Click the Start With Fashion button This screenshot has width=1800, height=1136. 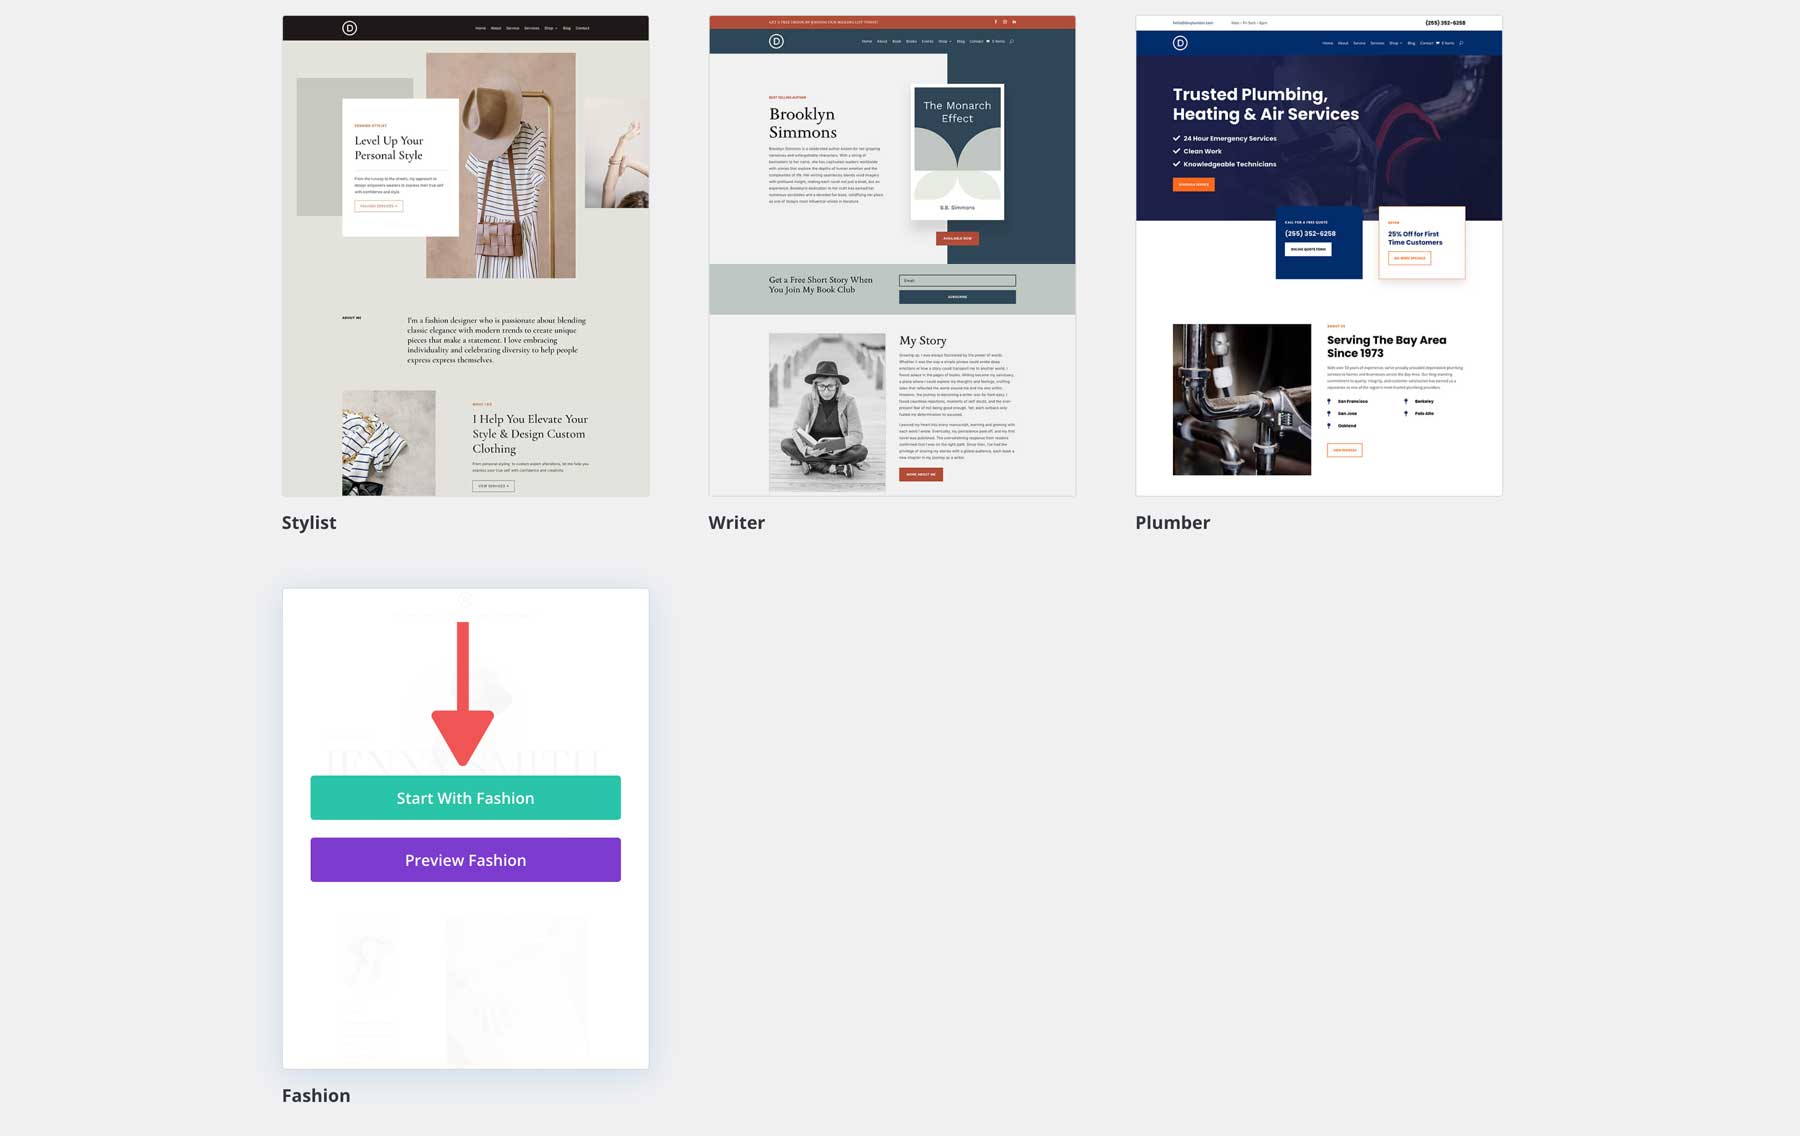point(465,797)
